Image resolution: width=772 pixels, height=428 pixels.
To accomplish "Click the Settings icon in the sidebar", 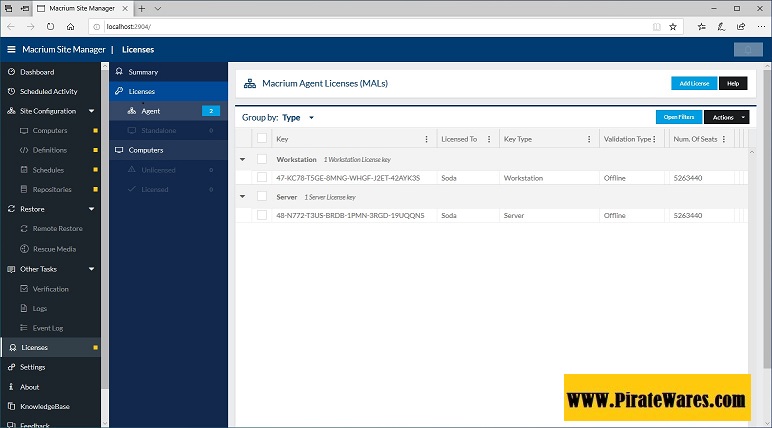I will [10, 367].
